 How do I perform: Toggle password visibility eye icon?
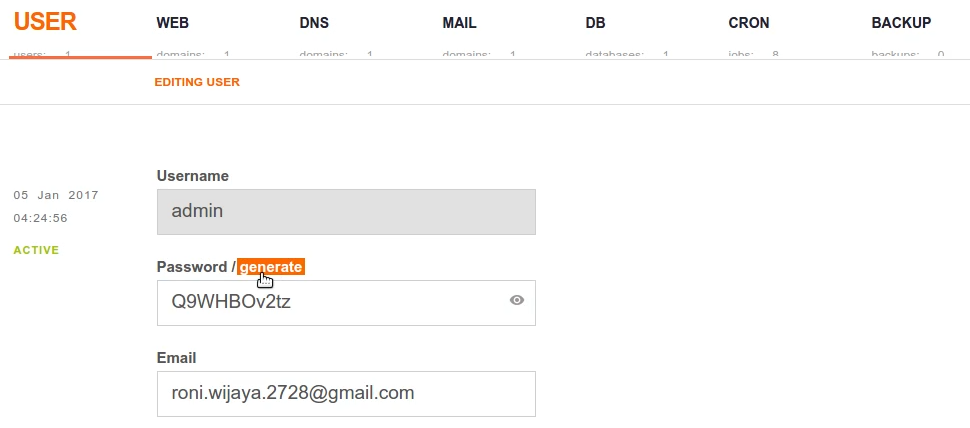tap(517, 299)
